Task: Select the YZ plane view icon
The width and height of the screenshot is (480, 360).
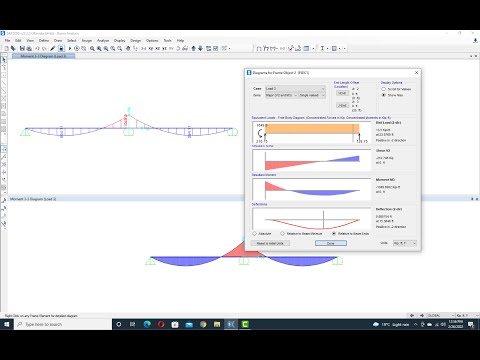Action: click(x=164, y=49)
